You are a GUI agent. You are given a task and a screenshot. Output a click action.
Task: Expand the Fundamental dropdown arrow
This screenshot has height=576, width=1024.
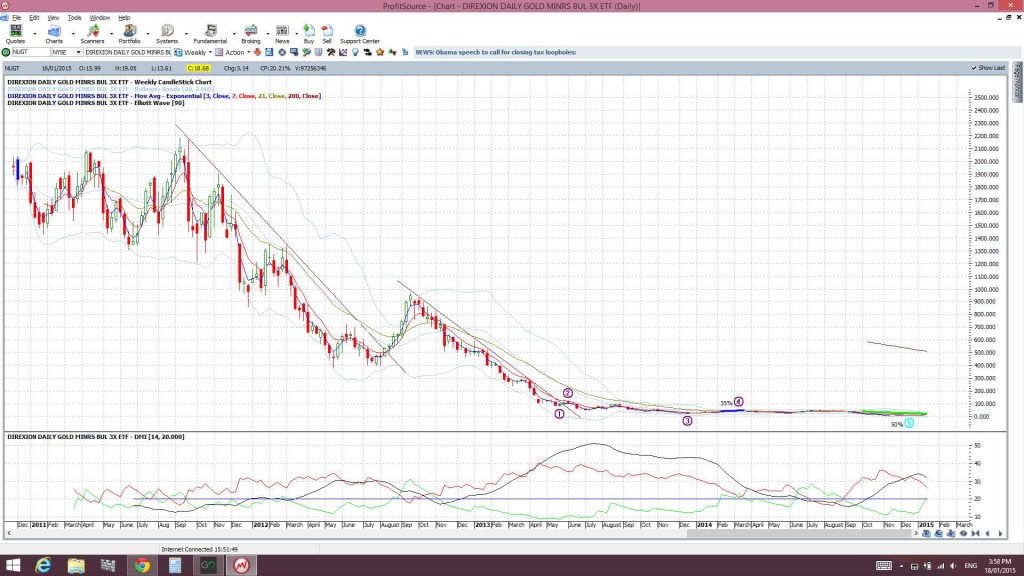(234, 33)
